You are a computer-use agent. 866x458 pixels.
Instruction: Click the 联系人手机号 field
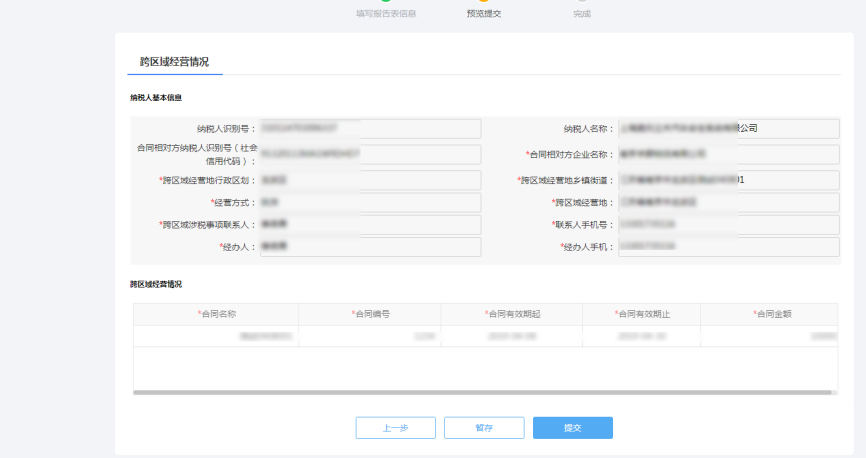pos(729,225)
